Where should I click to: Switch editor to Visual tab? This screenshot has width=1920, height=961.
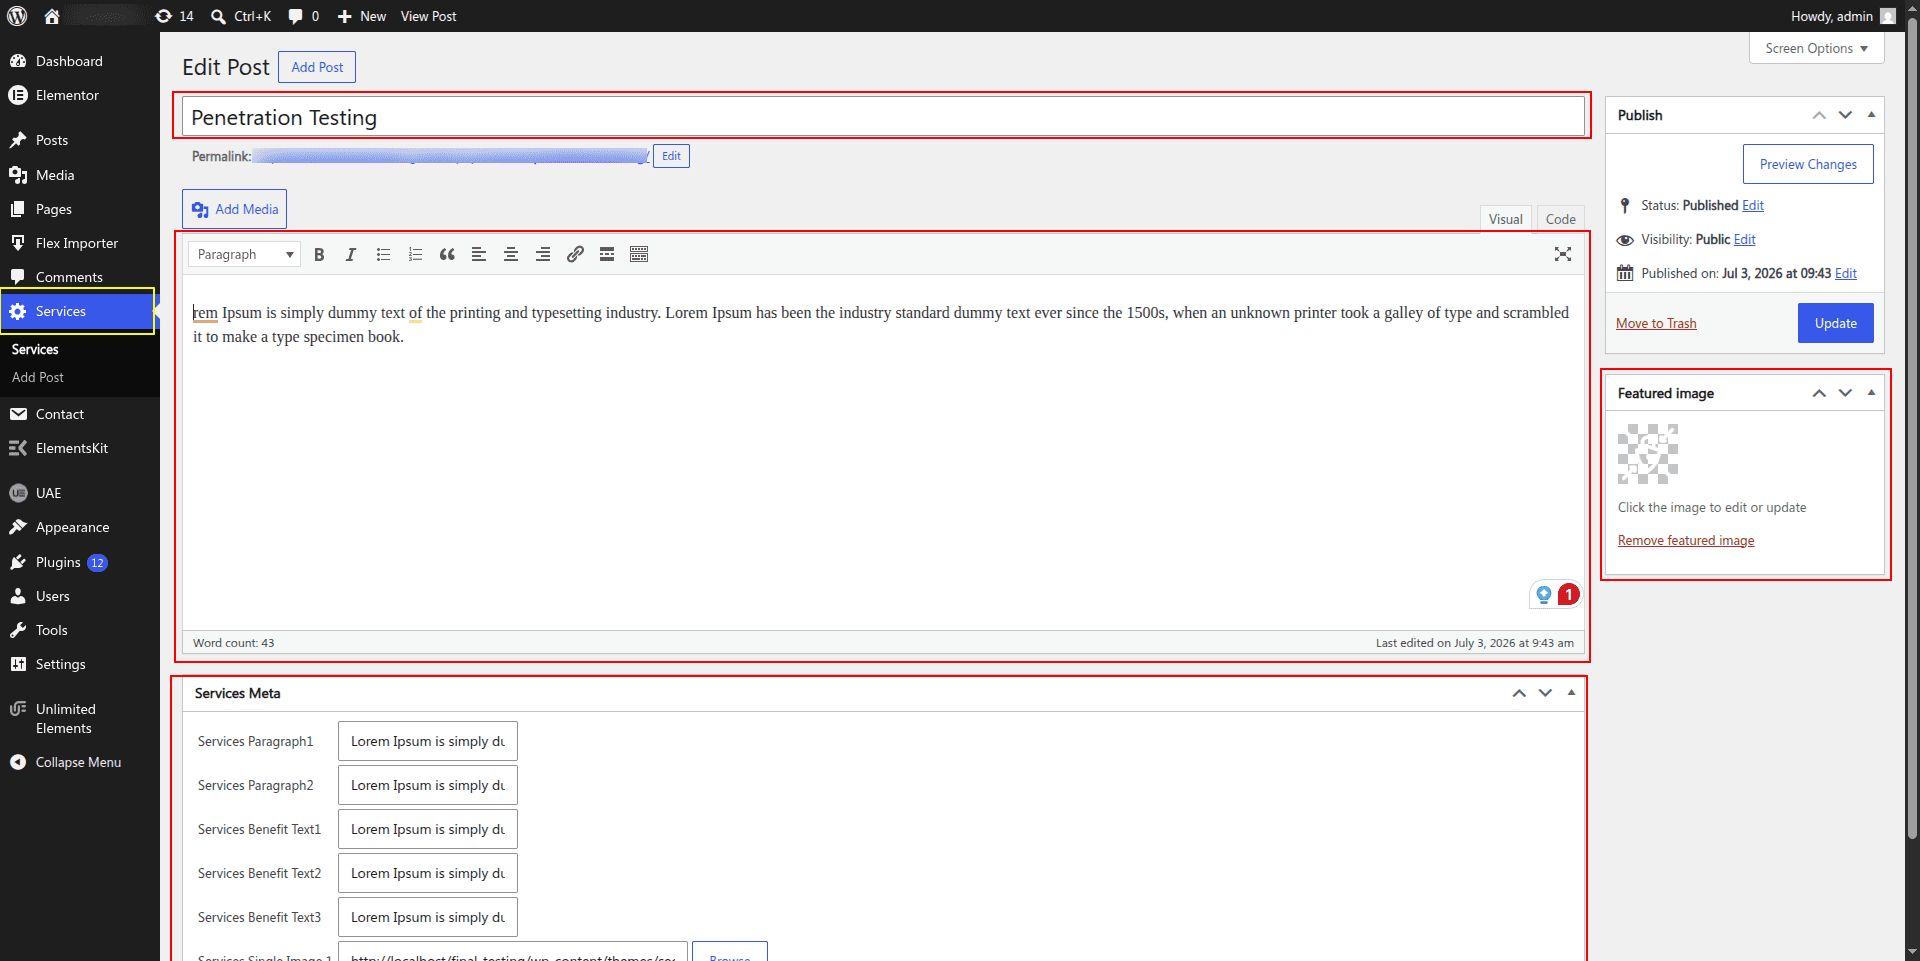point(1505,219)
